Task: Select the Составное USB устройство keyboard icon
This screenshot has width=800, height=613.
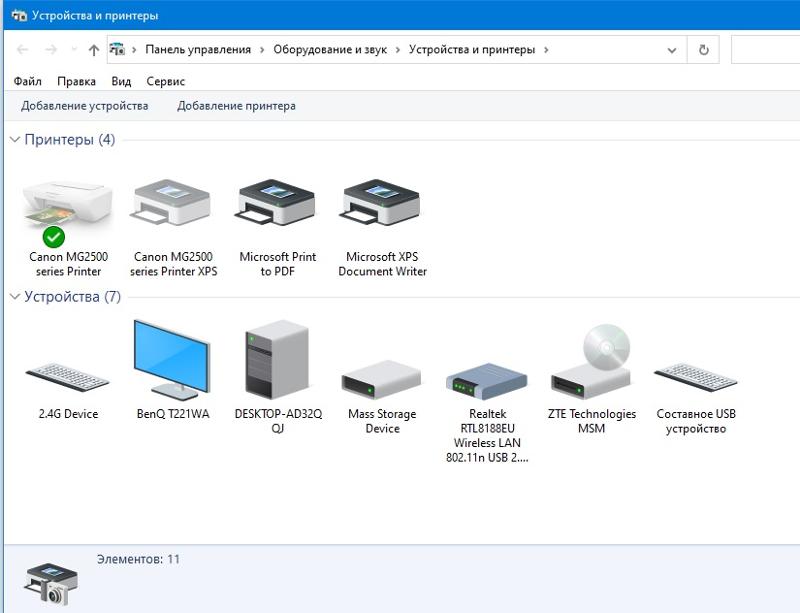Action: pyautogui.click(x=696, y=378)
